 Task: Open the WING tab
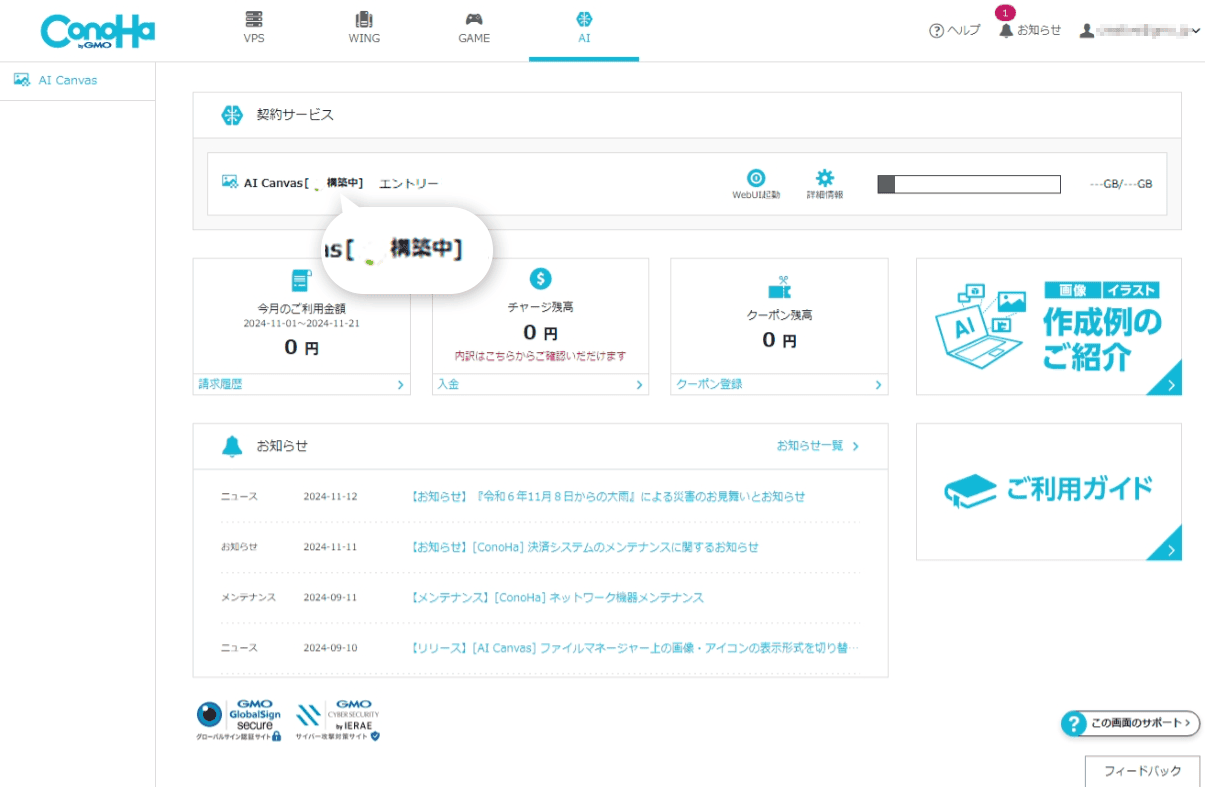pyautogui.click(x=364, y=29)
